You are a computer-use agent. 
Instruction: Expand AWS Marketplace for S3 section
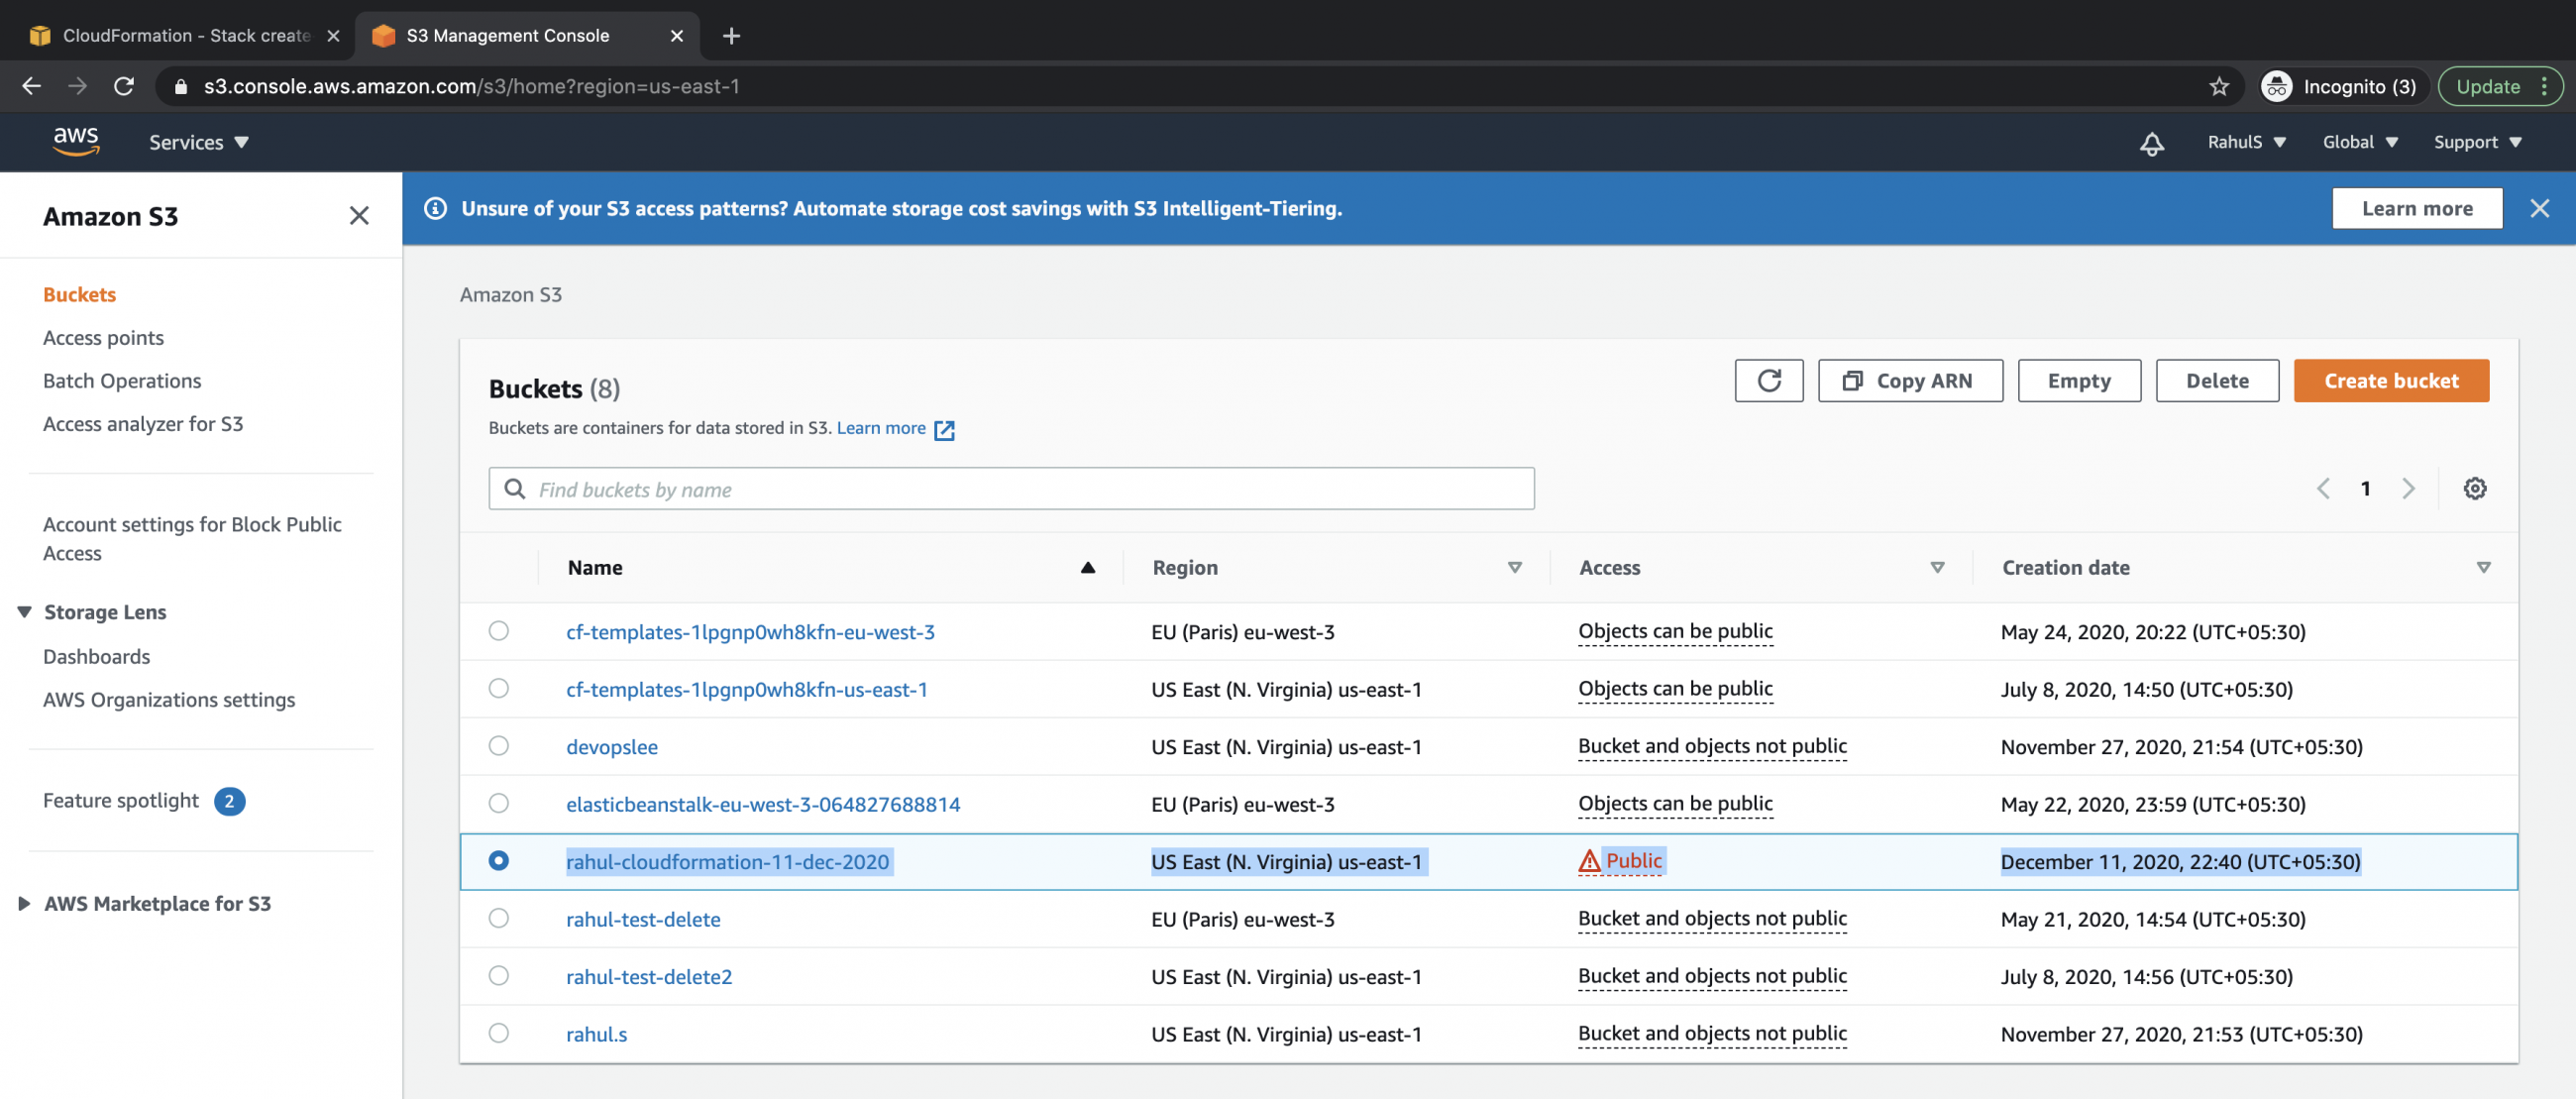(25, 904)
